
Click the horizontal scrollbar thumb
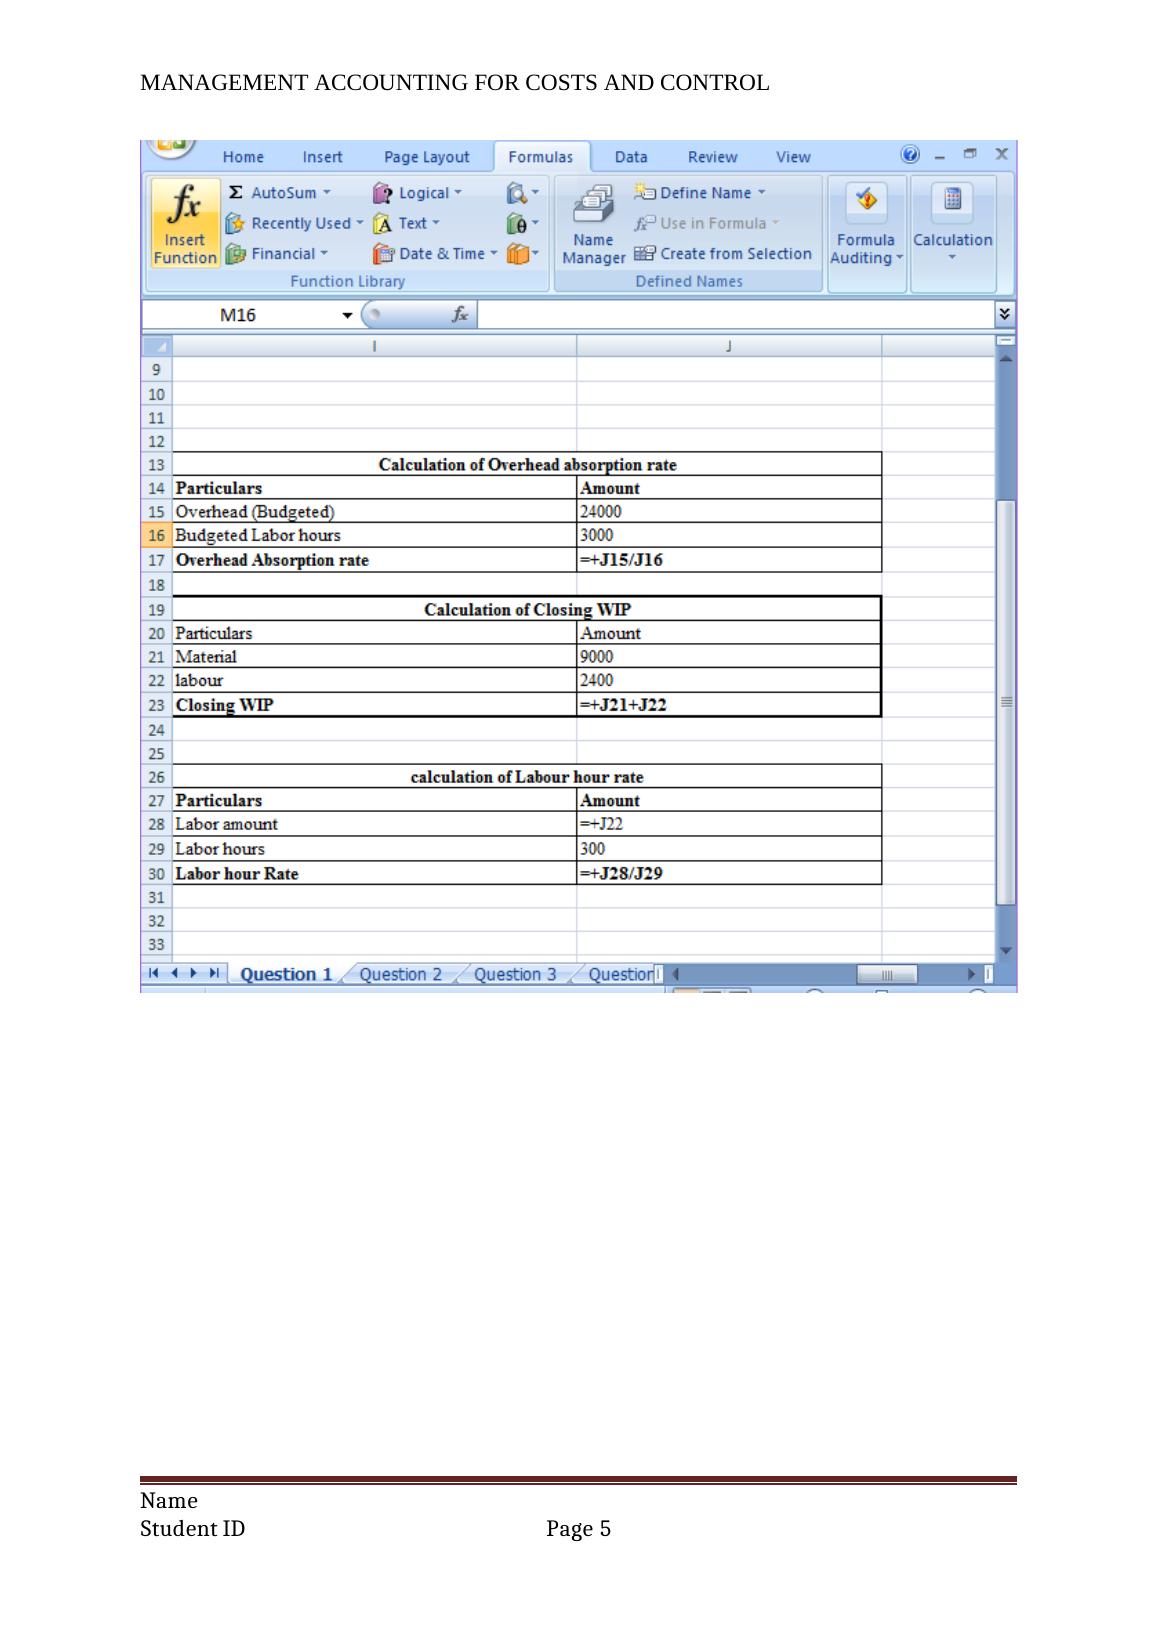886,974
